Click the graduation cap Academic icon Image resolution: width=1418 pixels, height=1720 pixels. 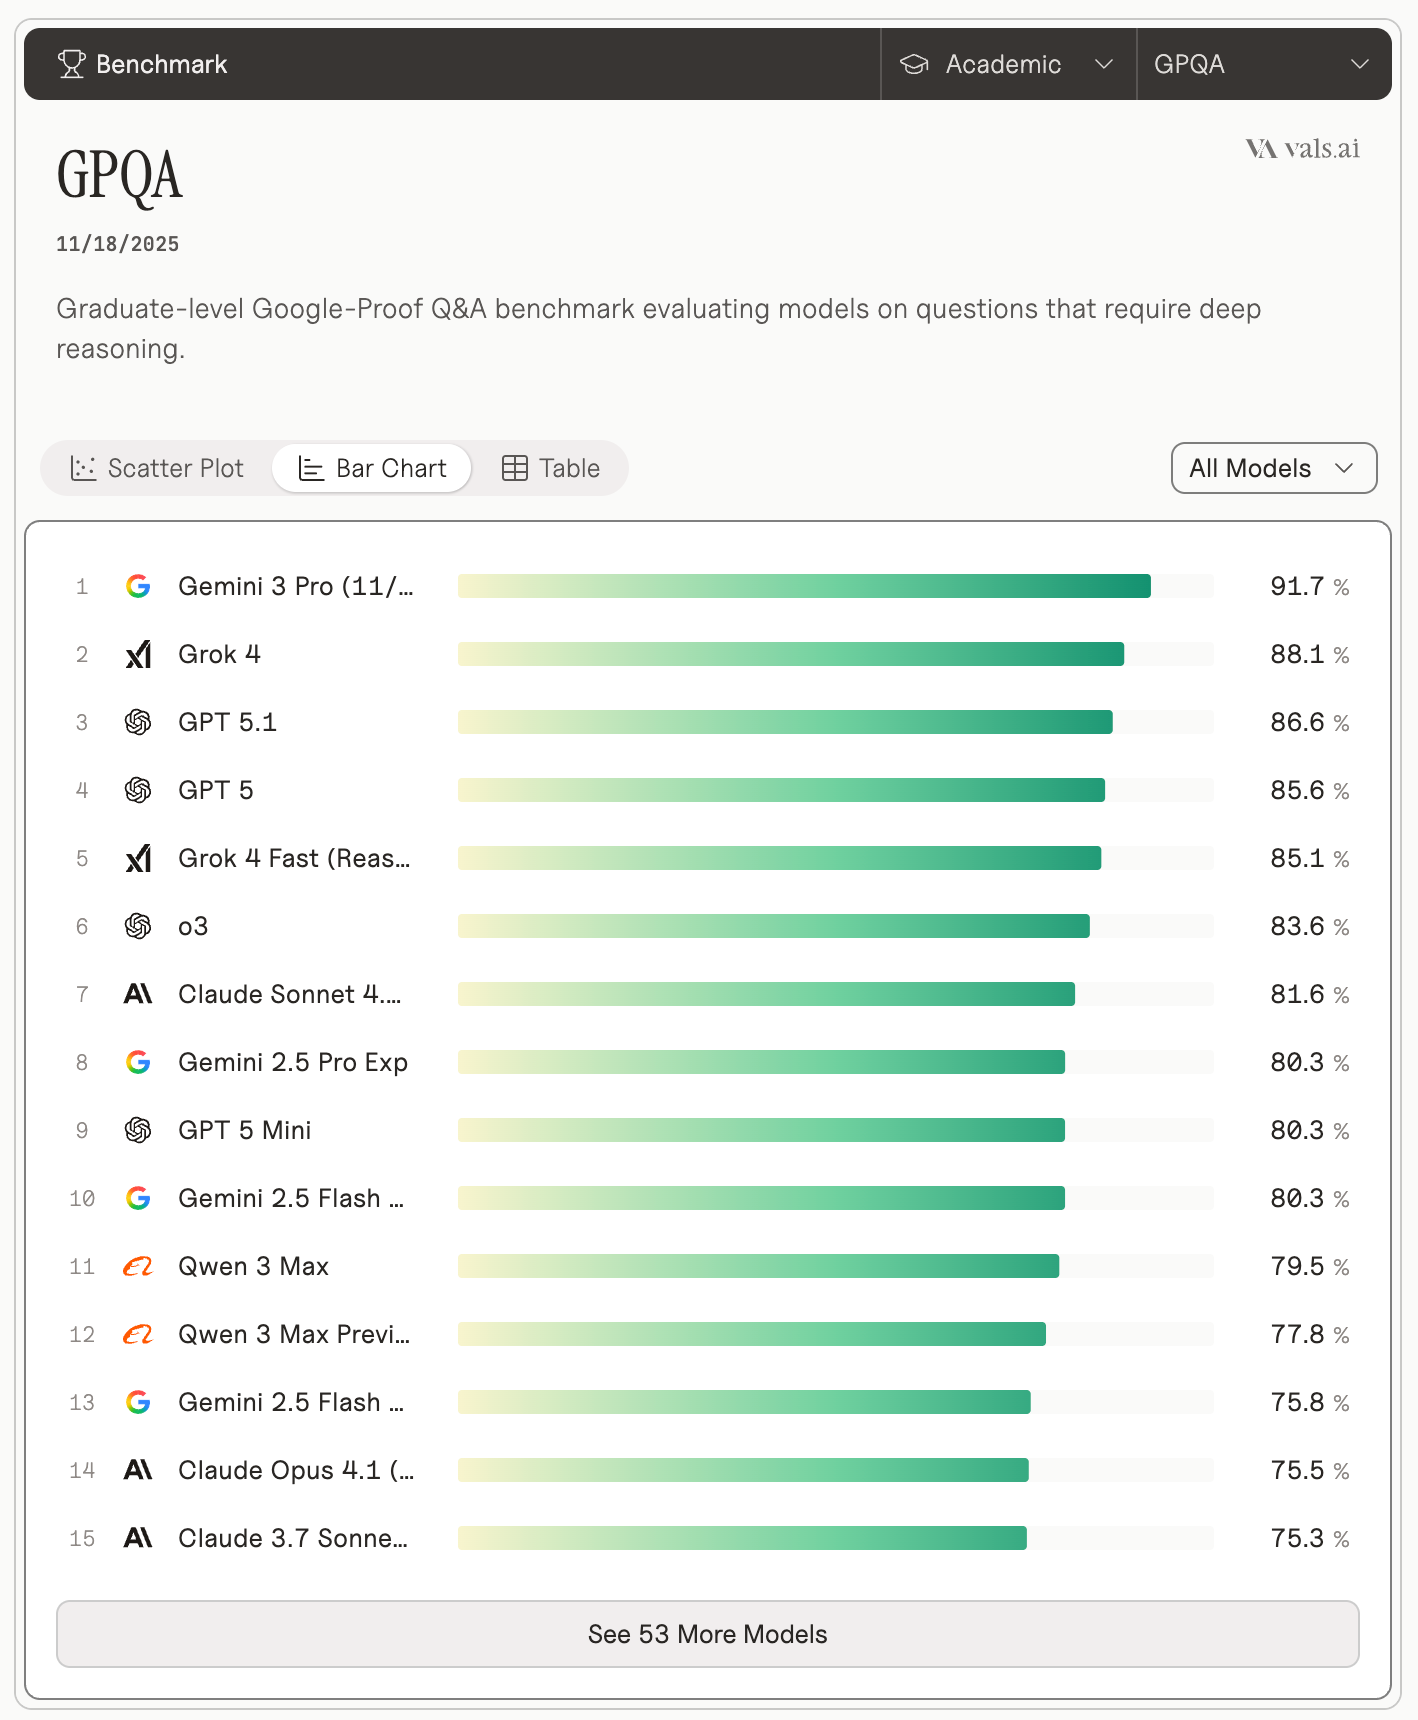tap(913, 63)
